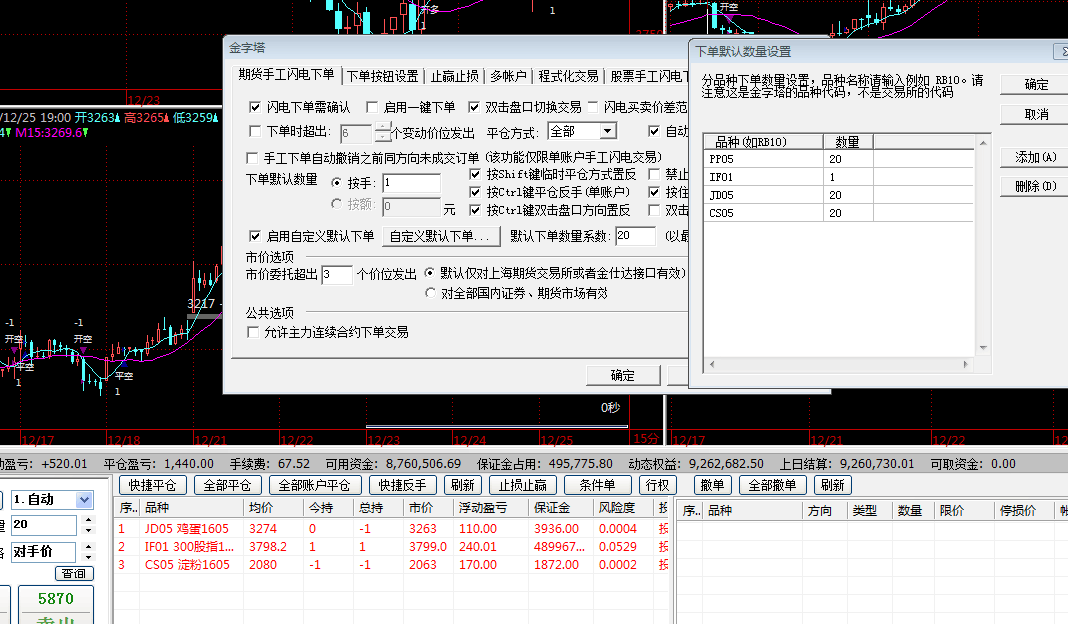1068x624 pixels.
Task: Enable the 启用一键下单 checkbox
Action: pos(372,107)
